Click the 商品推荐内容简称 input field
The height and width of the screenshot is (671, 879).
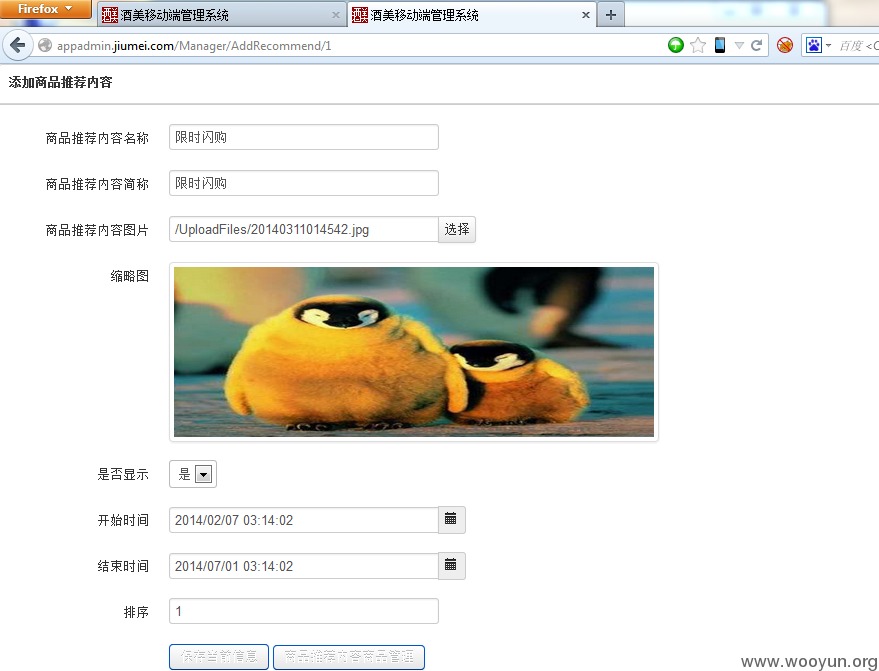[x=304, y=183]
